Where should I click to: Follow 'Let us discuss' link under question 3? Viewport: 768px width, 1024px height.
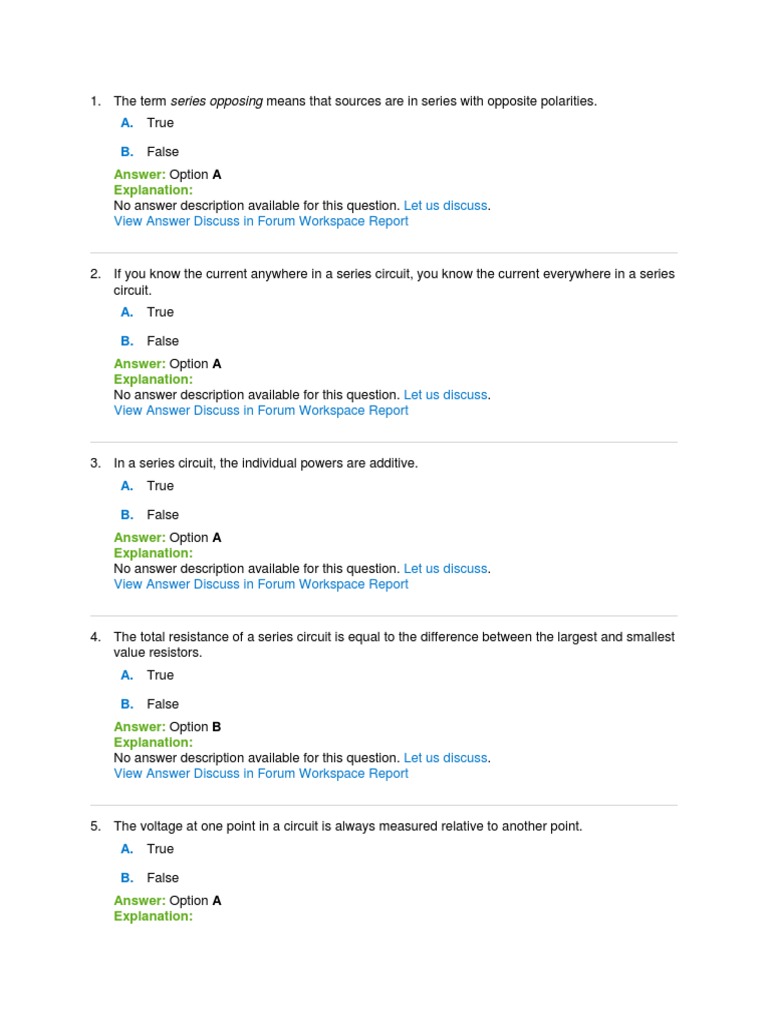[445, 569]
